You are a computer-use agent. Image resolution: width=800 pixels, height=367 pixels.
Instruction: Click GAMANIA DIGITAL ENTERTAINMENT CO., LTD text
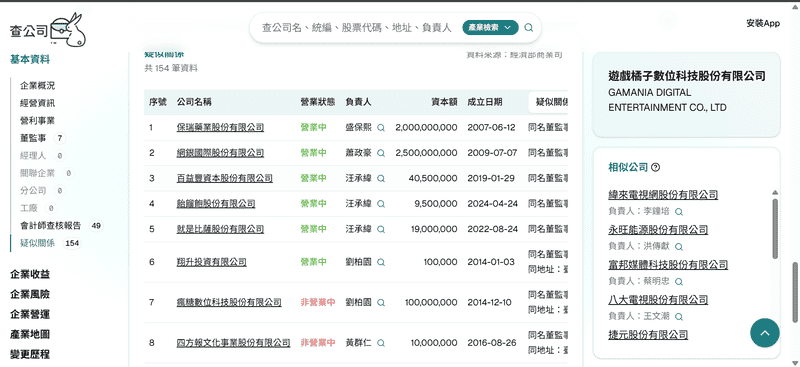667,100
